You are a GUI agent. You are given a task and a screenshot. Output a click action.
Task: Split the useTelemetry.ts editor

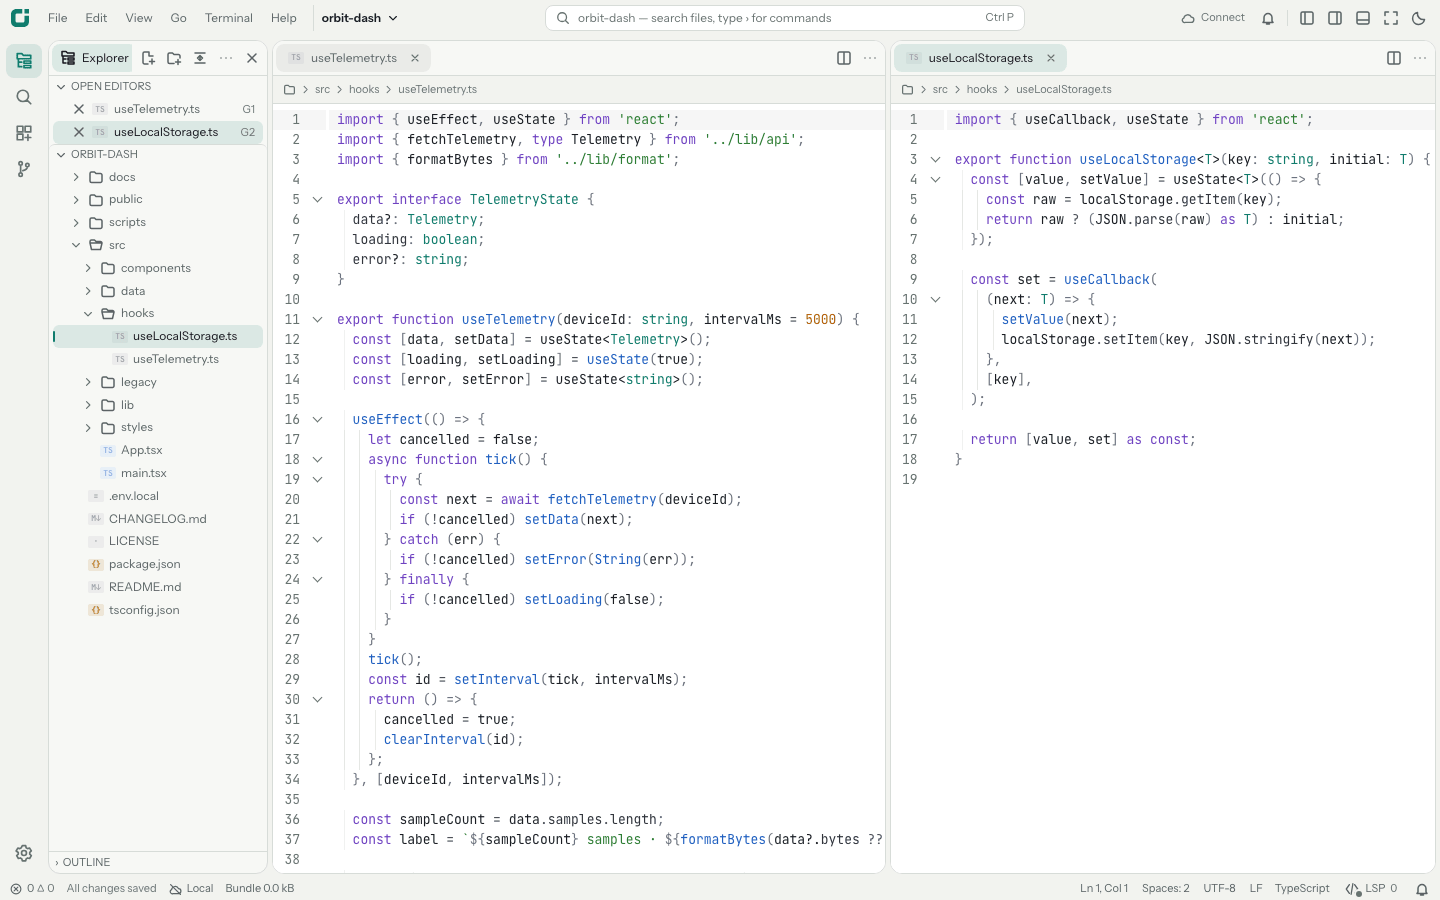[844, 58]
